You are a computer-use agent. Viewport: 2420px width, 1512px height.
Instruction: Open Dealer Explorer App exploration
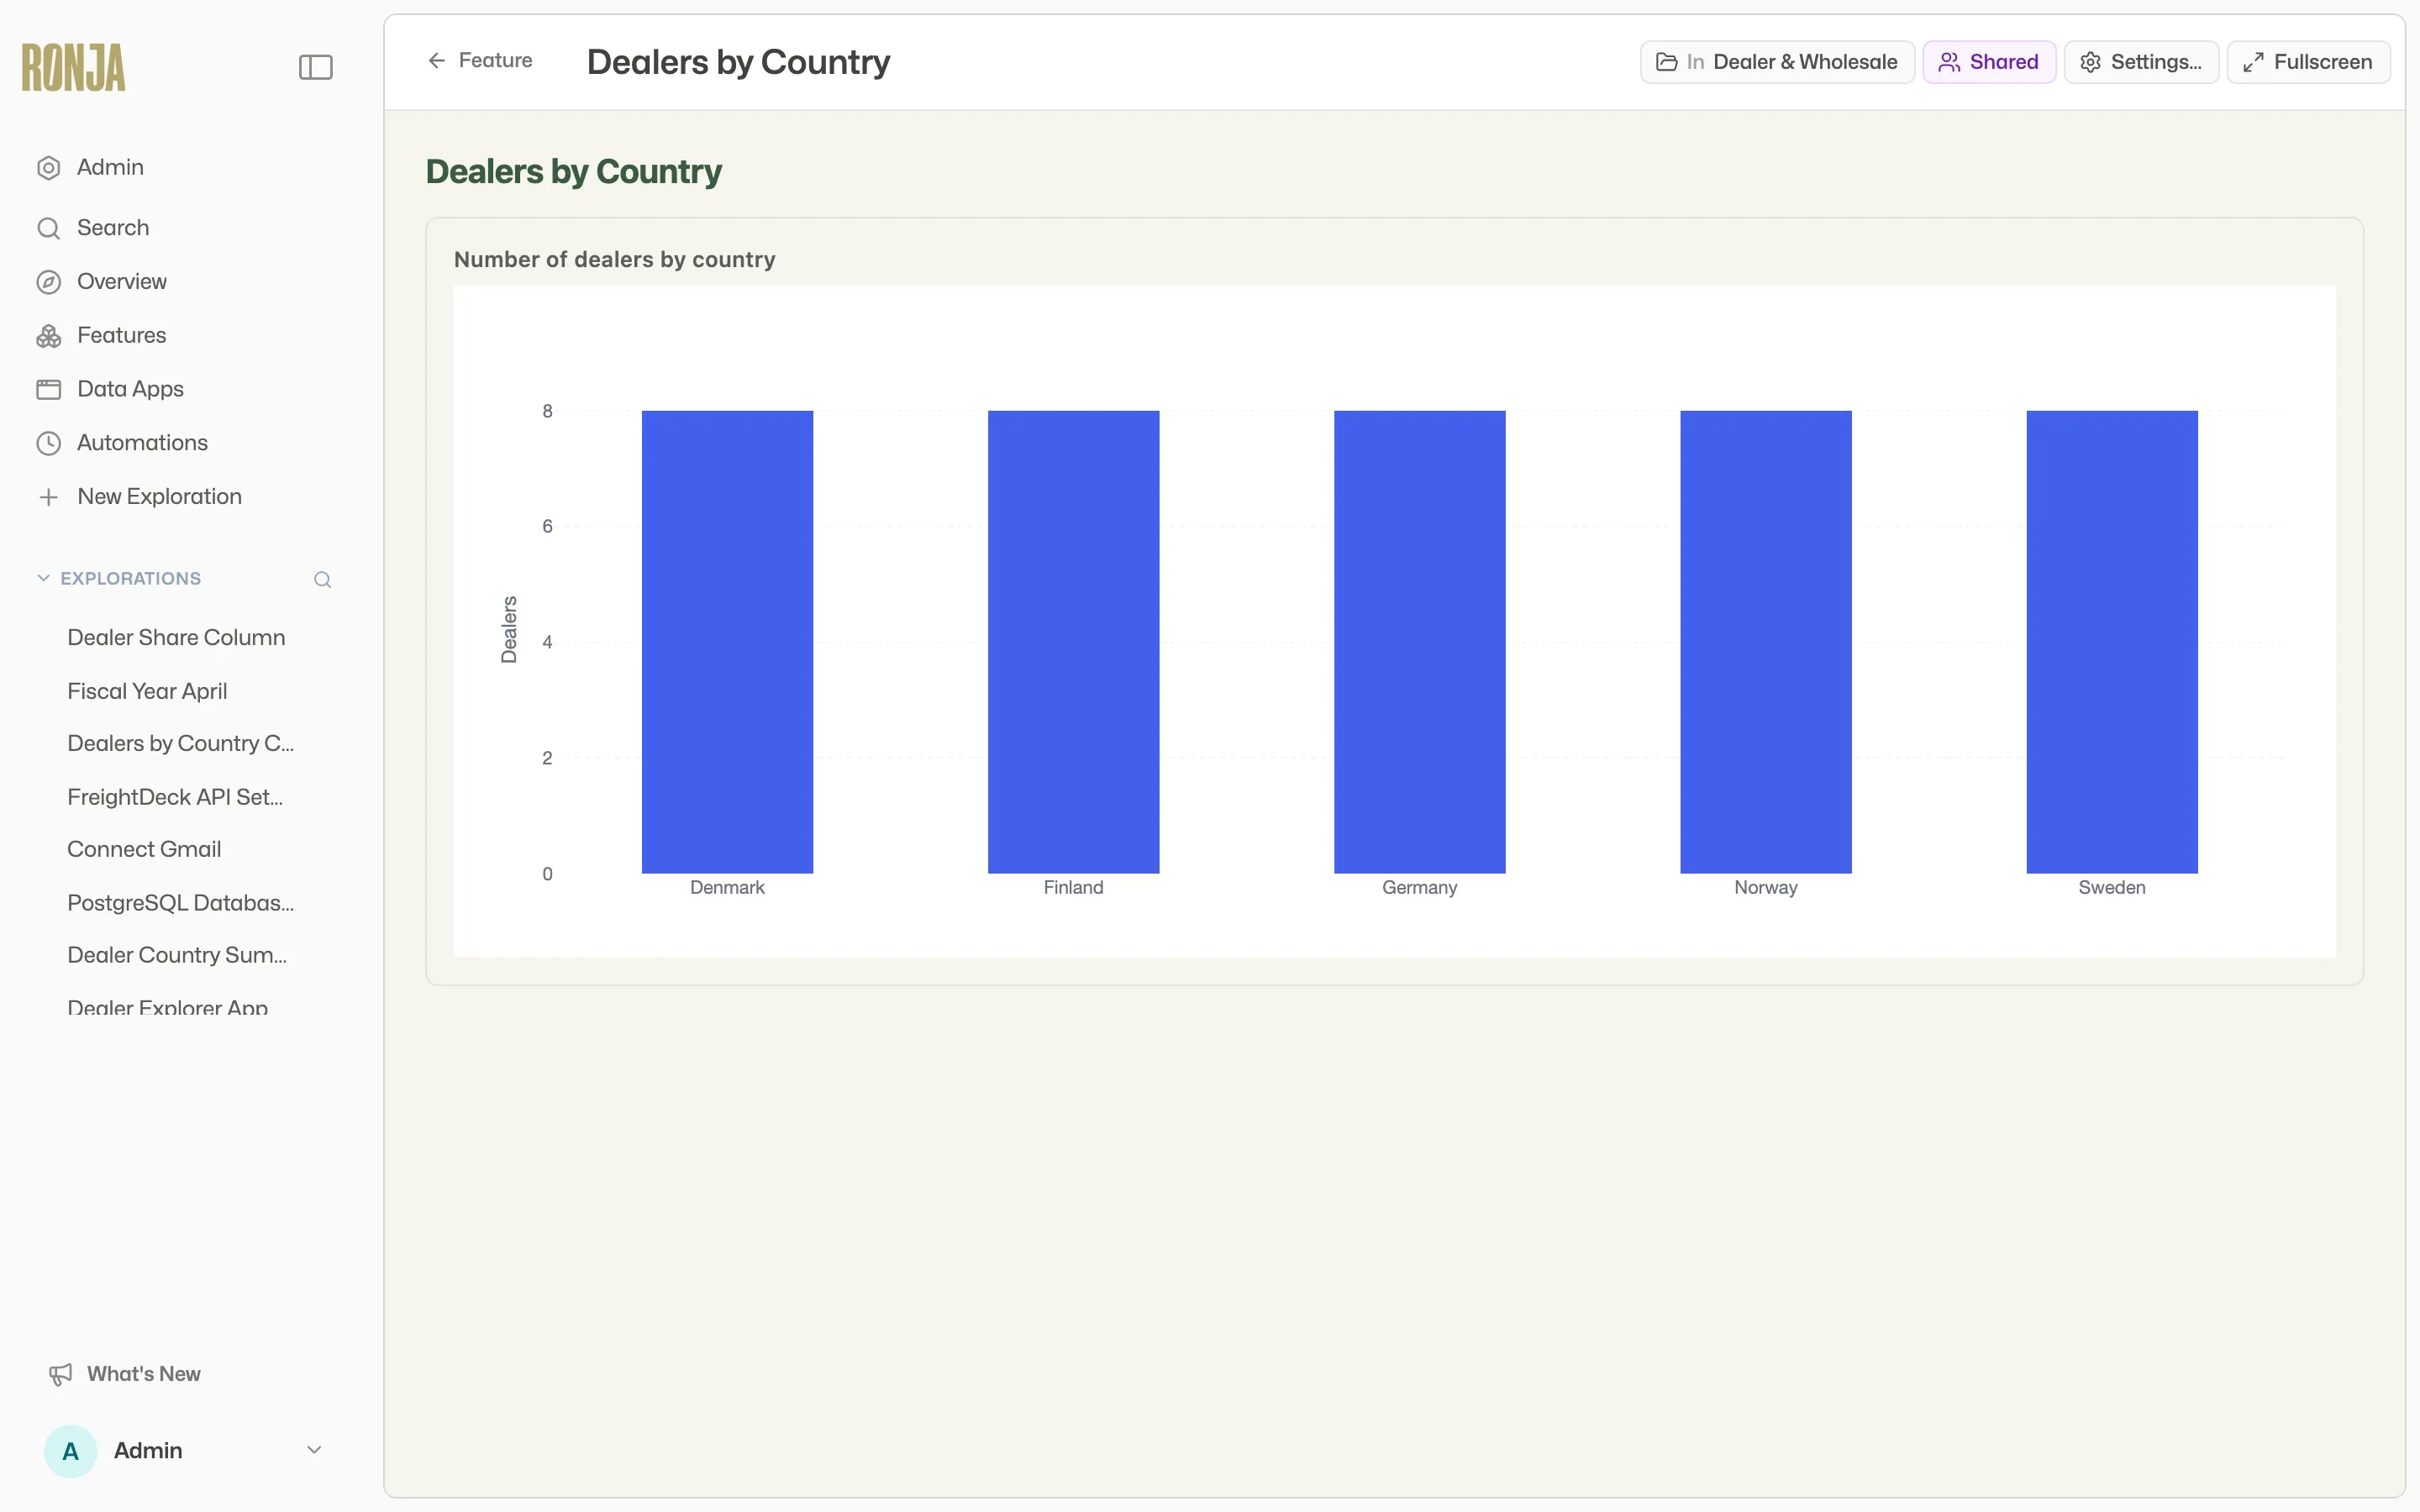(167, 1007)
